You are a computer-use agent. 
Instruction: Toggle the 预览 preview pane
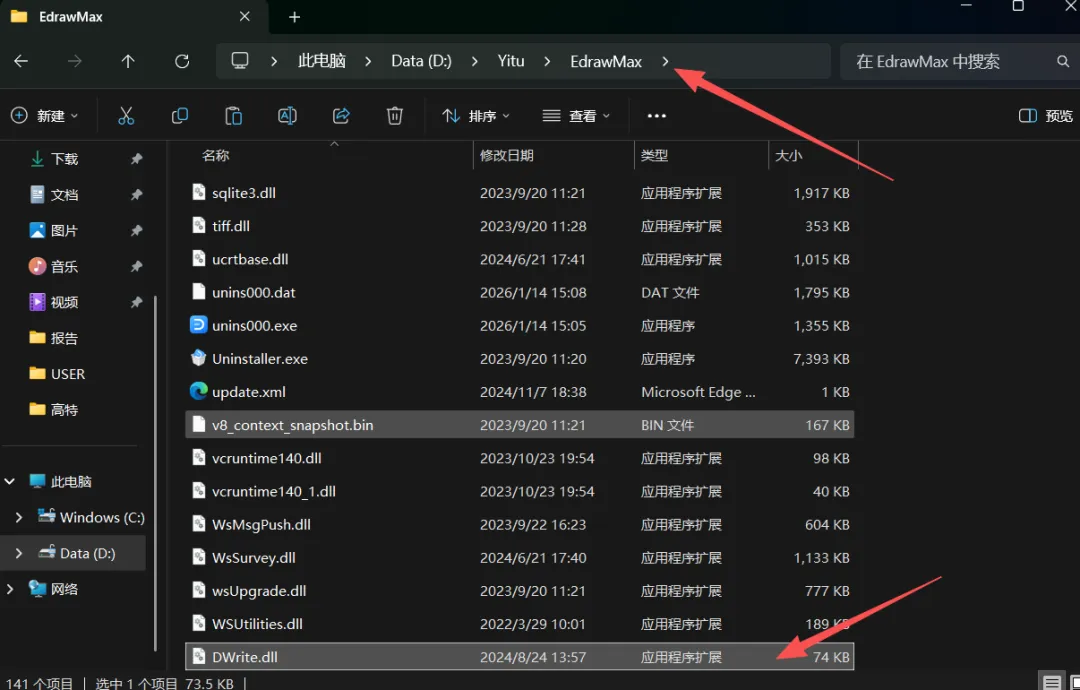[1045, 116]
